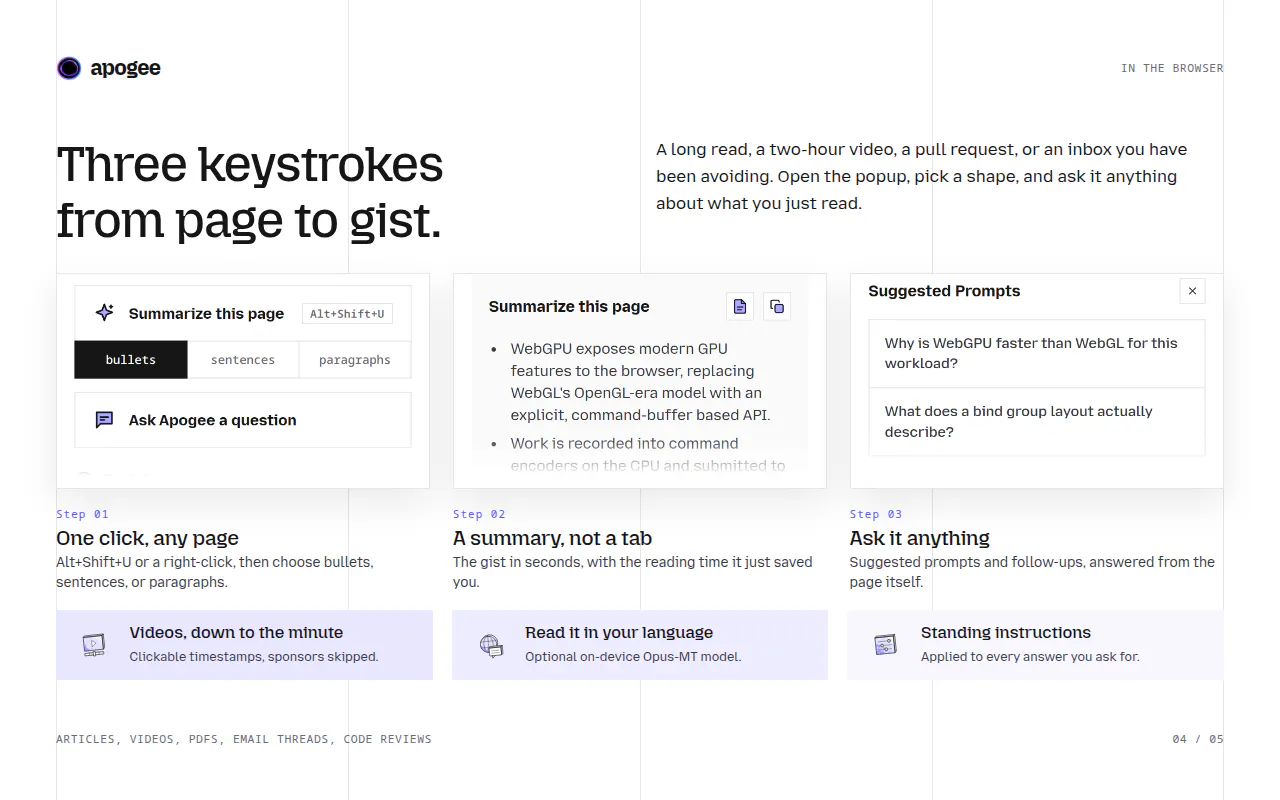The width and height of the screenshot is (1280, 800).
Task: Pick the prompt about WebGPU faster than WebGL
Action: pos(1037,353)
